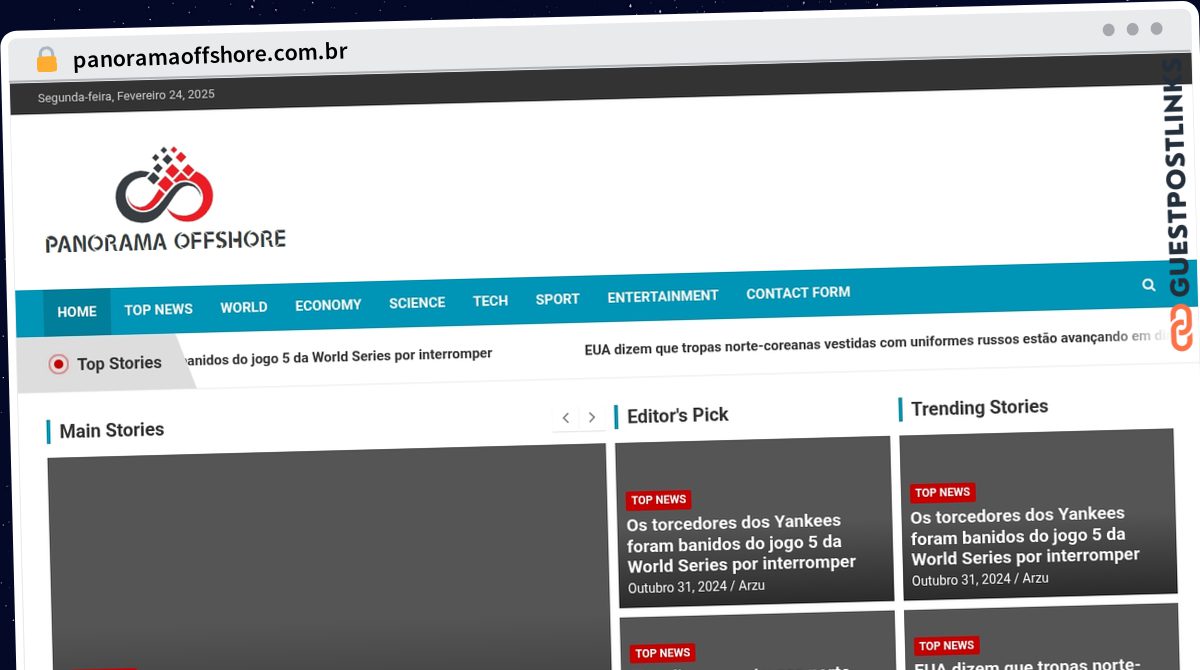Open the TECH menu item
Image resolution: width=1200 pixels, height=670 pixels.
coord(490,301)
